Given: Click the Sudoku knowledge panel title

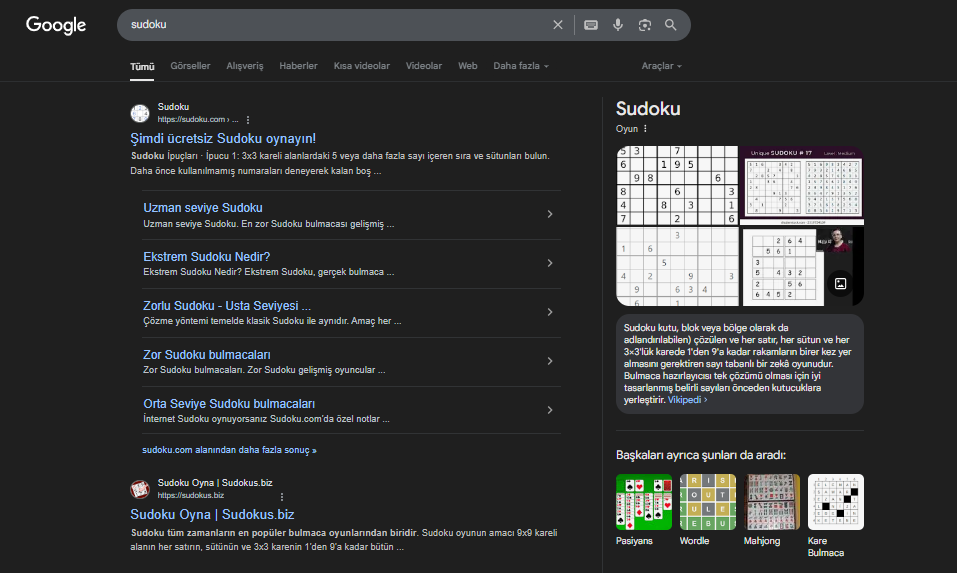Looking at the screenshot, I should [x=648, y=109].
